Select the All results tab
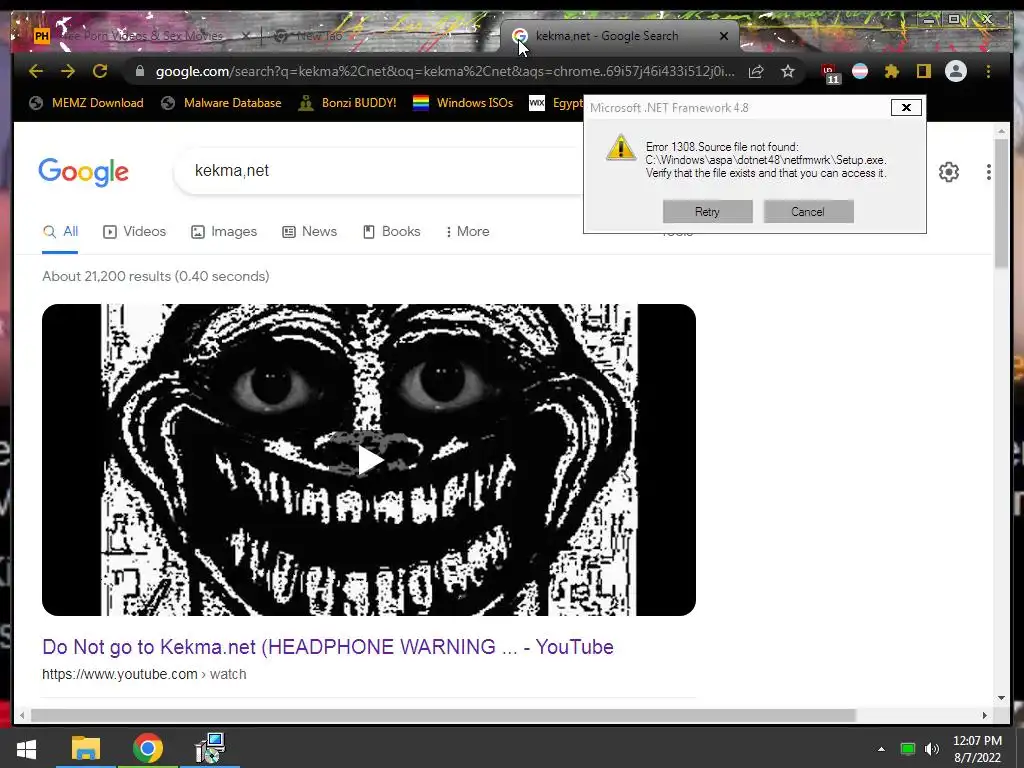 tap(60, 232)
